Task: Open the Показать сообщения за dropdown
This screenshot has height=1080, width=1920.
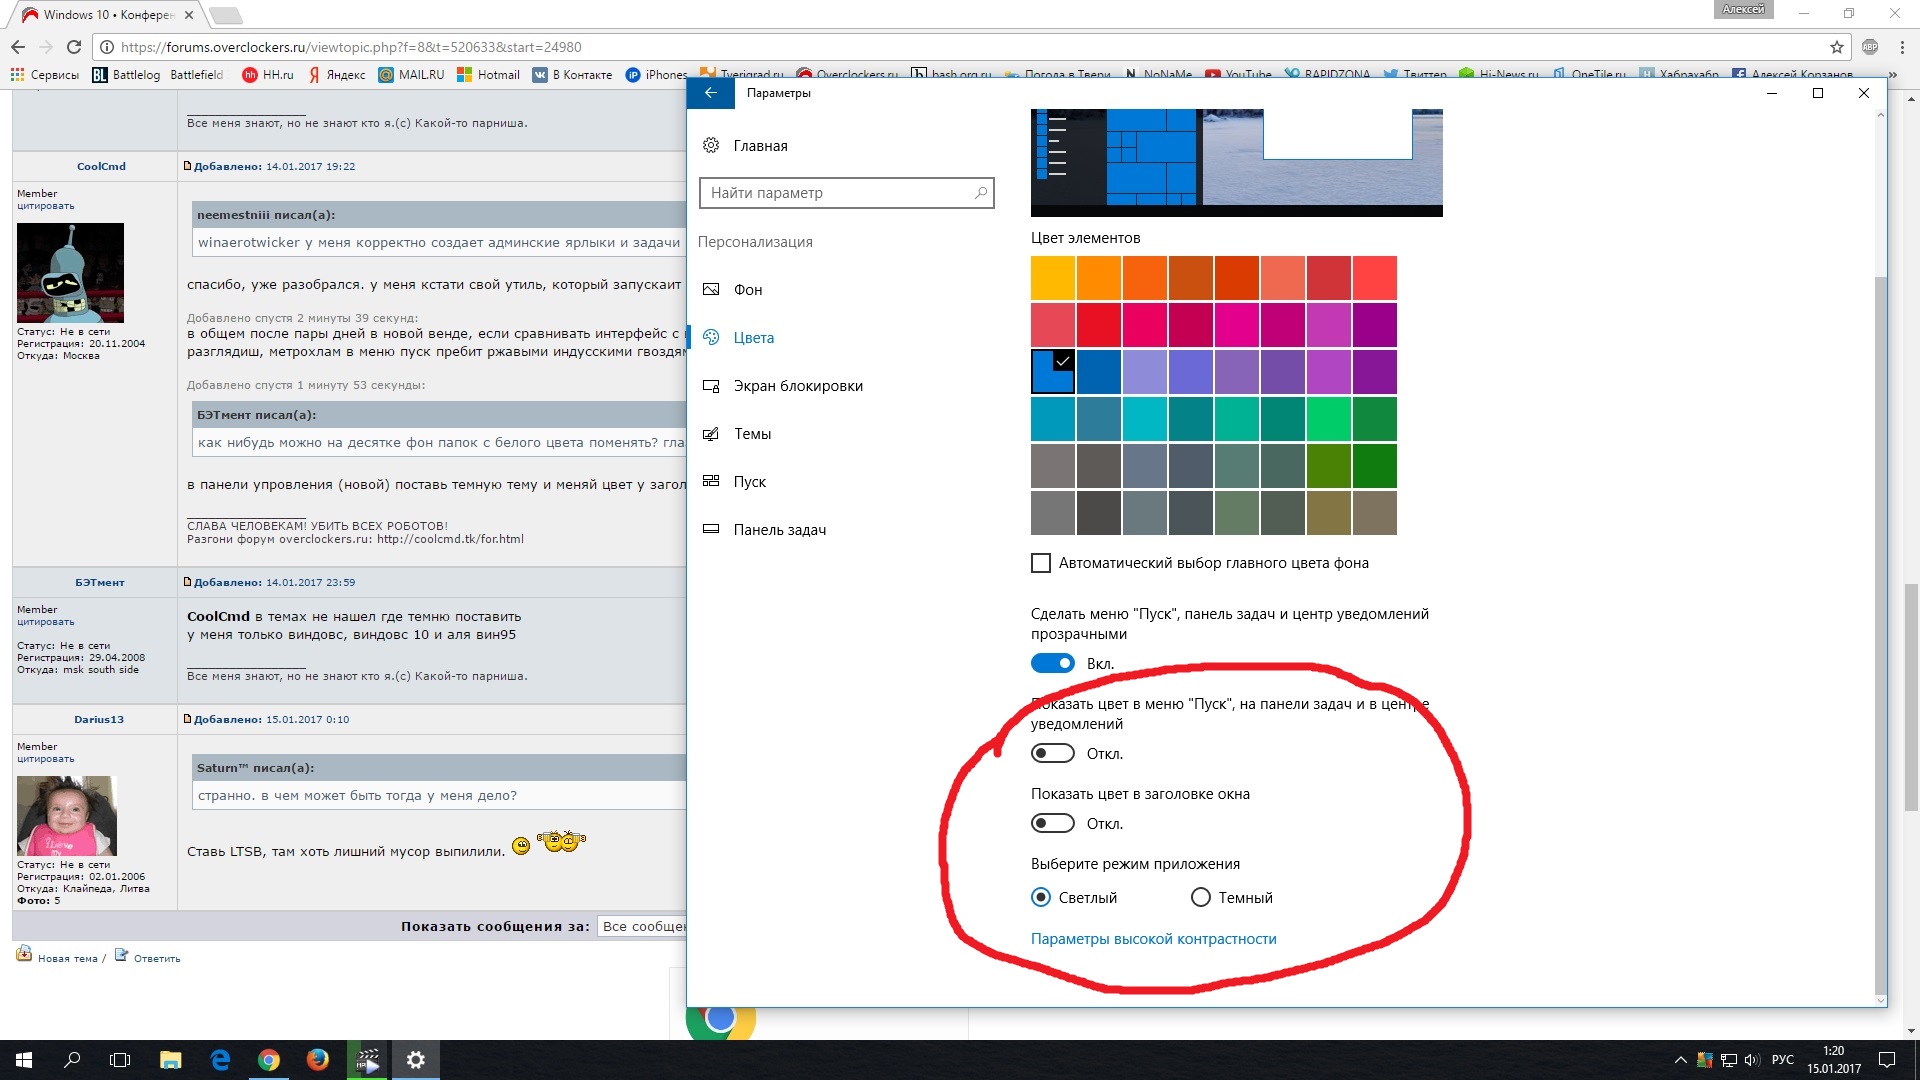Action: 642,926
